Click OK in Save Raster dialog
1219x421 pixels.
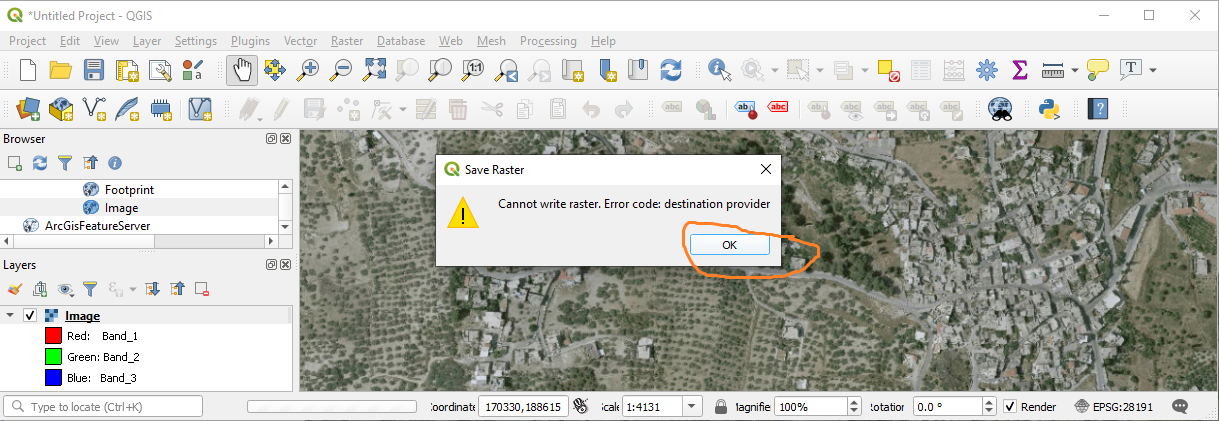pos(729,245)
